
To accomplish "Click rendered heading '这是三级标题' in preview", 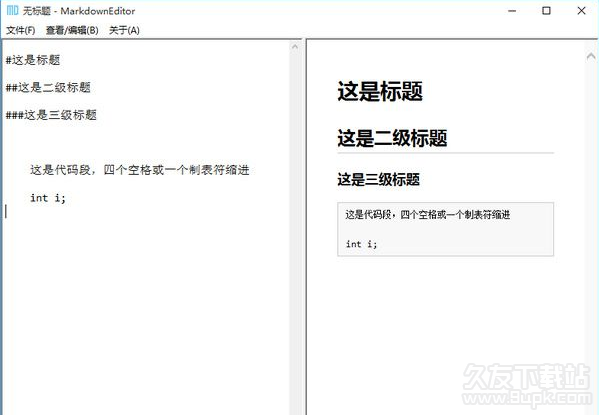I will pos(379,180).
